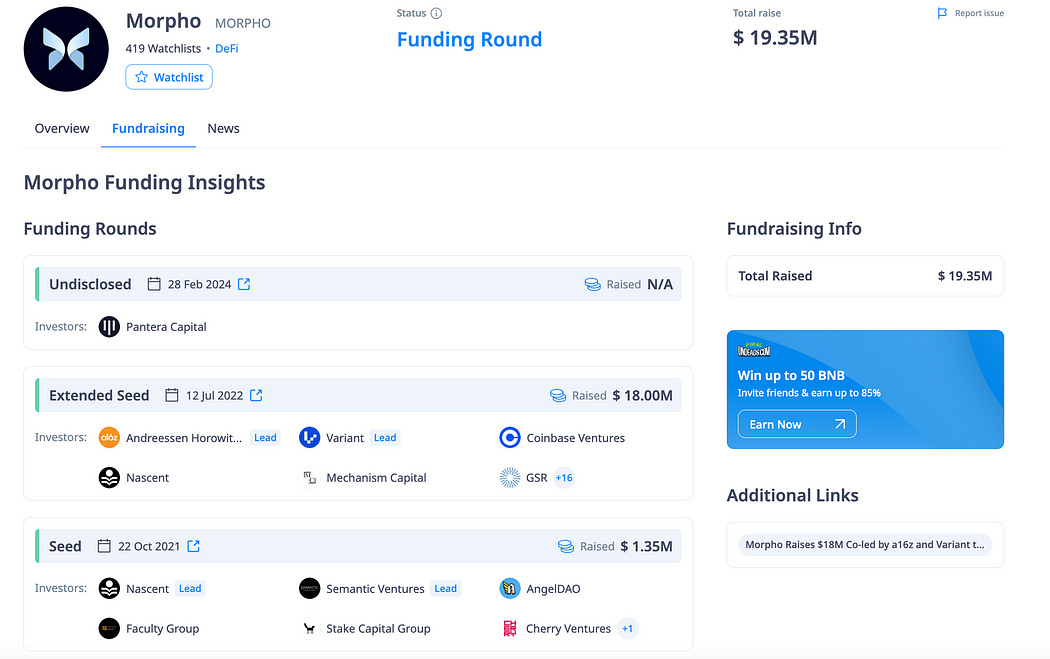Open Andreessen Horowit... investor link
1050x659 pixels.
pos(184,437)
